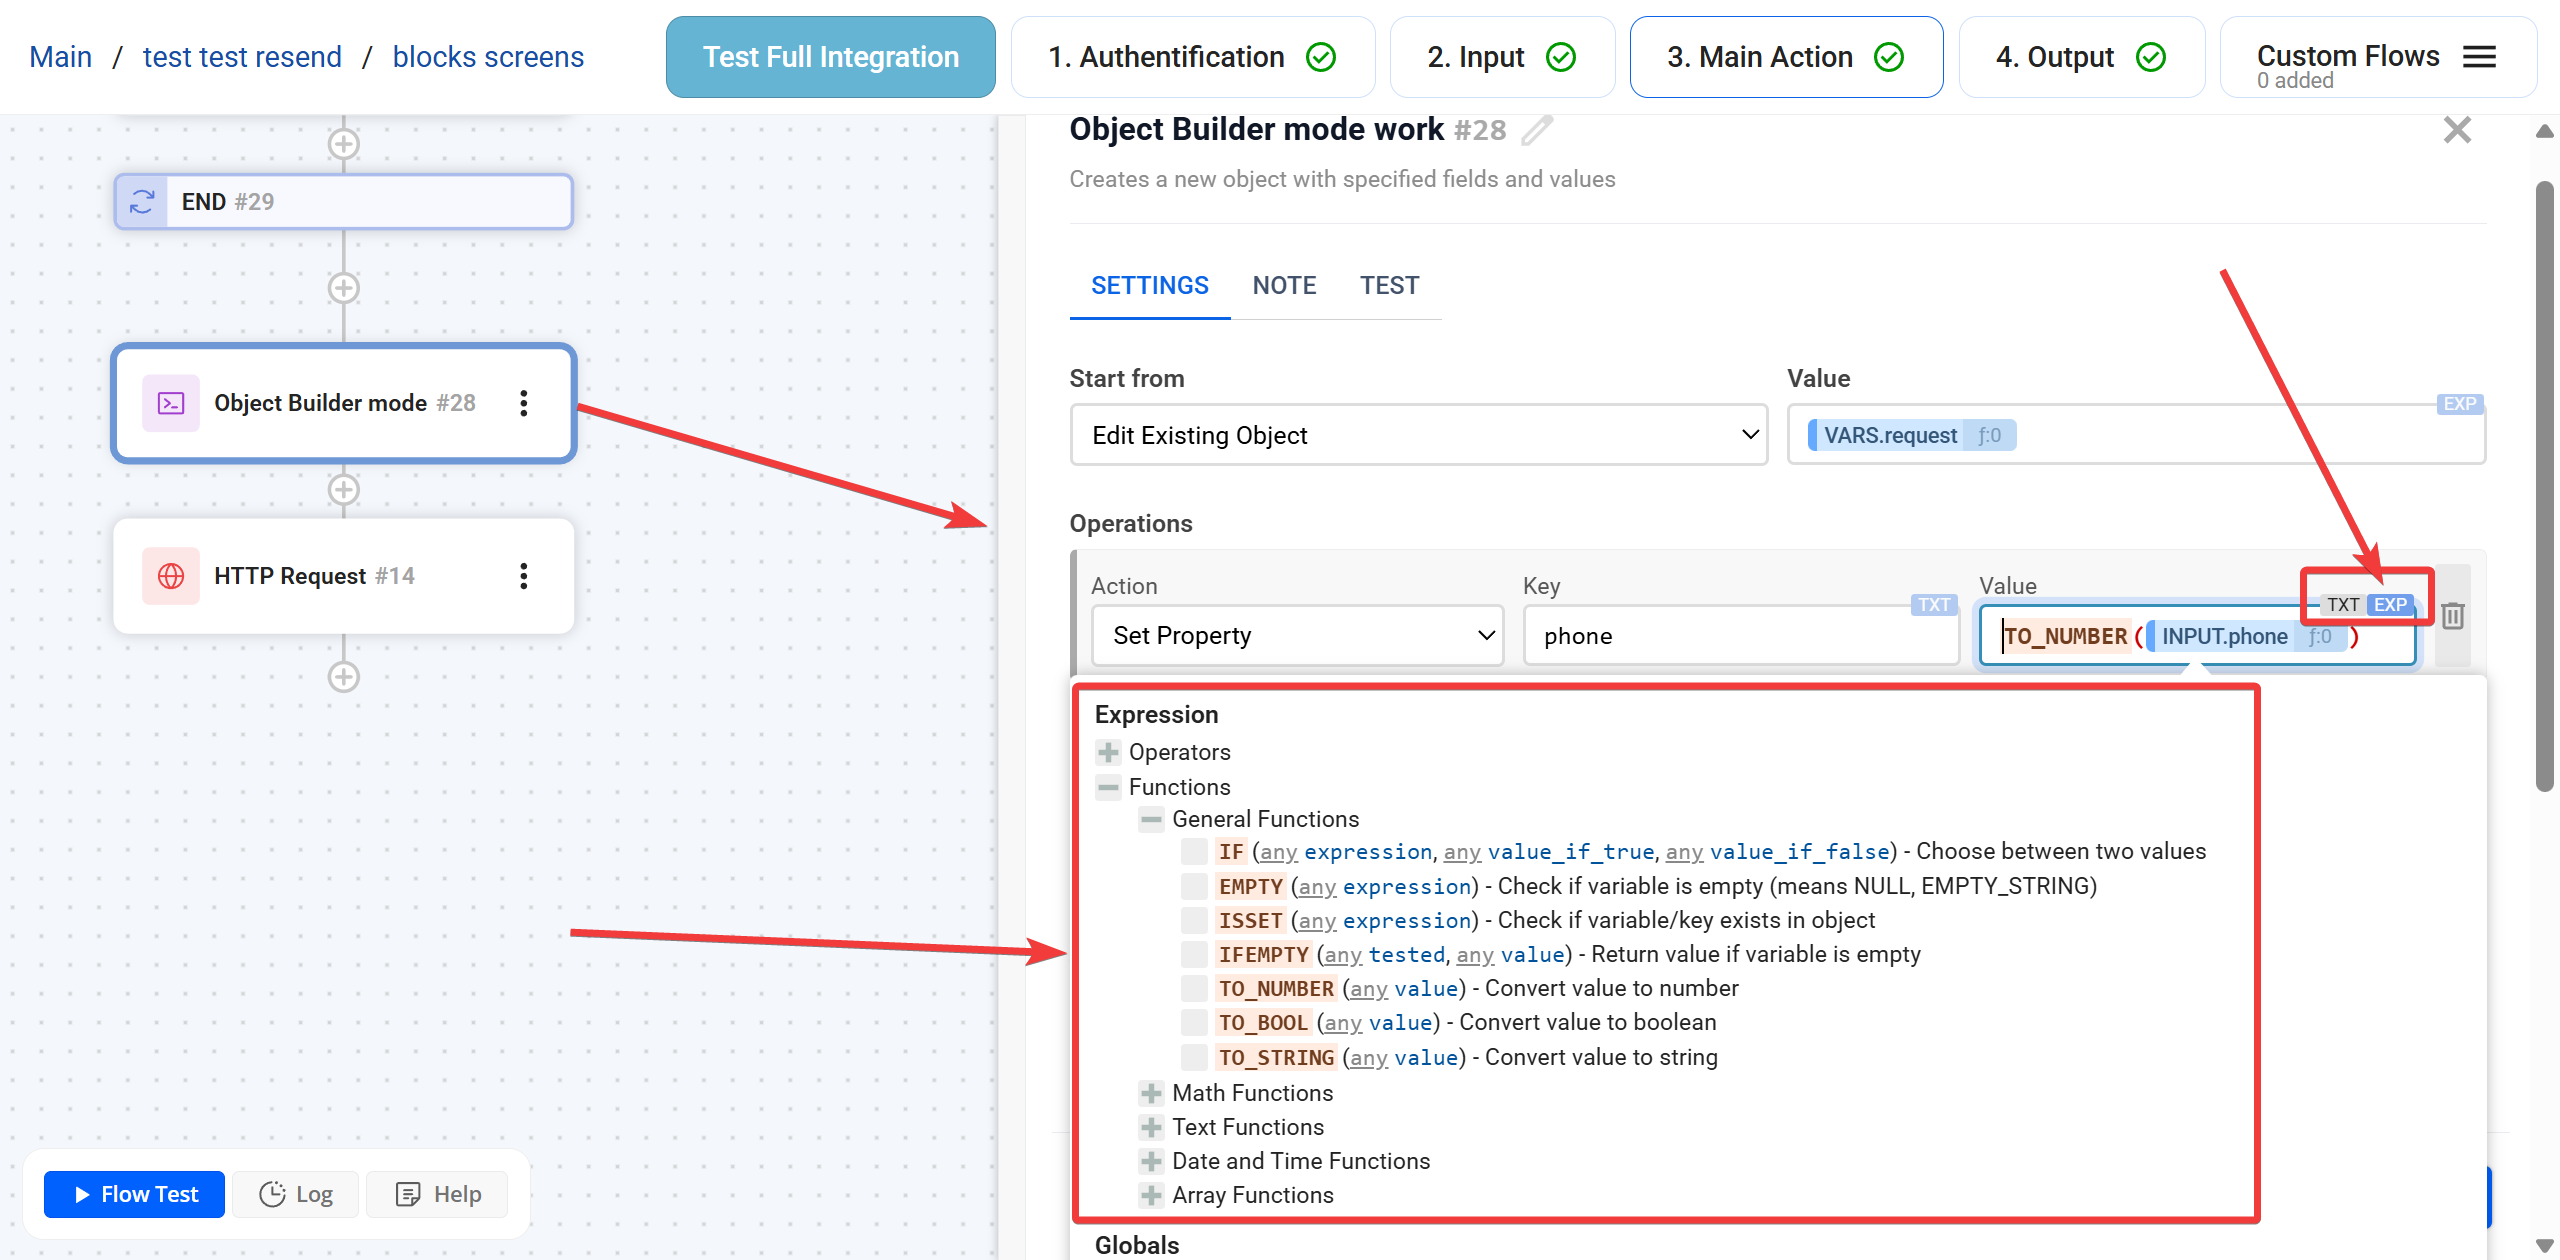This screenshot has height=1260, width=2560.
Task: Click the Flow Test button
Action: (x=135, y=1194)
